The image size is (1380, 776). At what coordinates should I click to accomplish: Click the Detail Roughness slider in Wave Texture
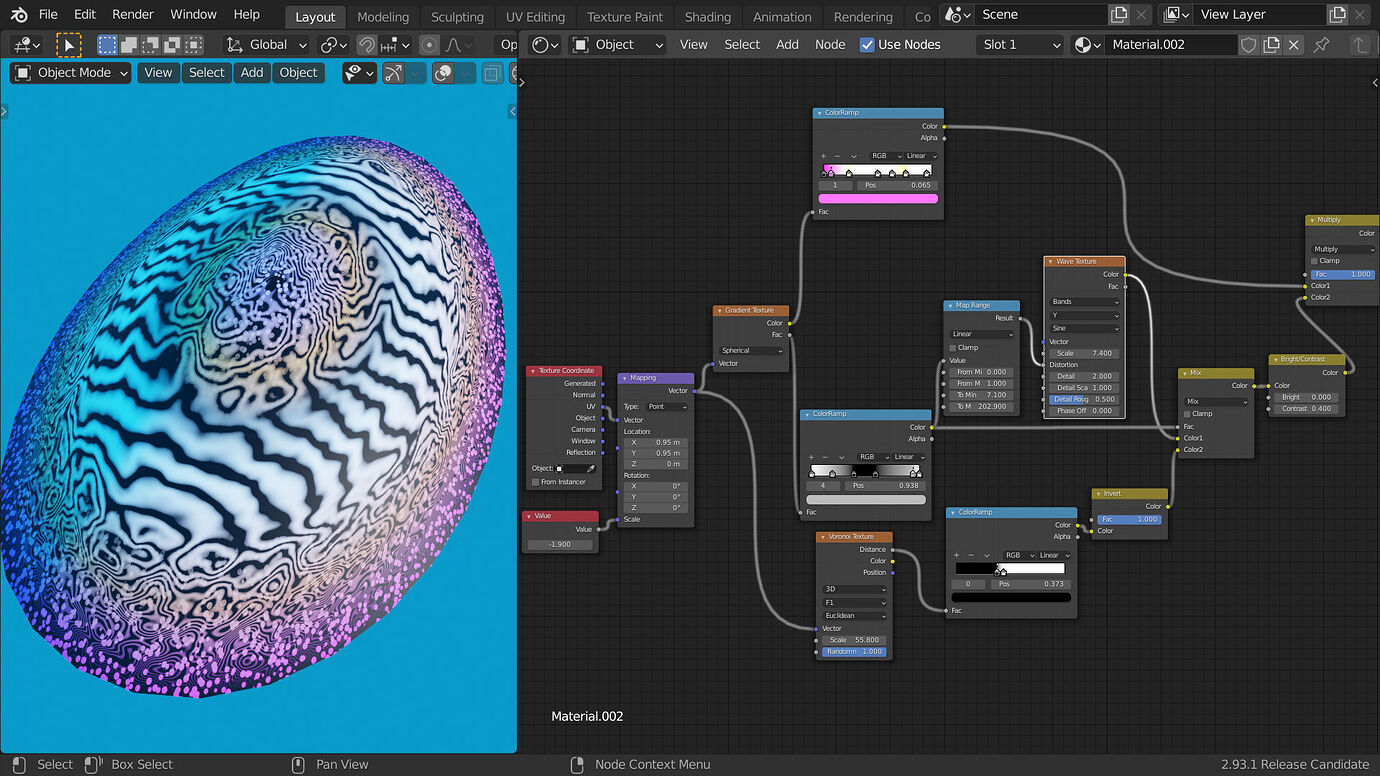coord(1084,399)
